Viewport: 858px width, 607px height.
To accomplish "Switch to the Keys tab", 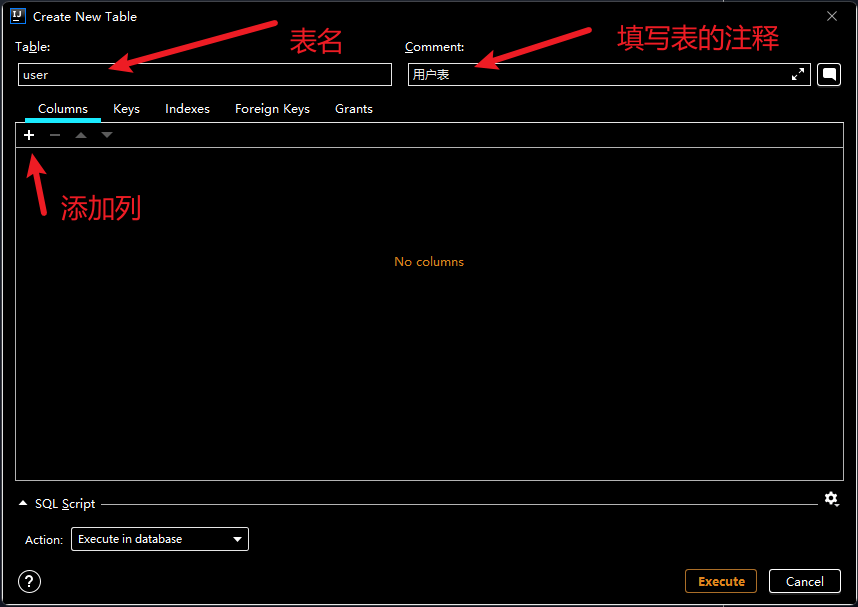I will click(x=126, y=109).
